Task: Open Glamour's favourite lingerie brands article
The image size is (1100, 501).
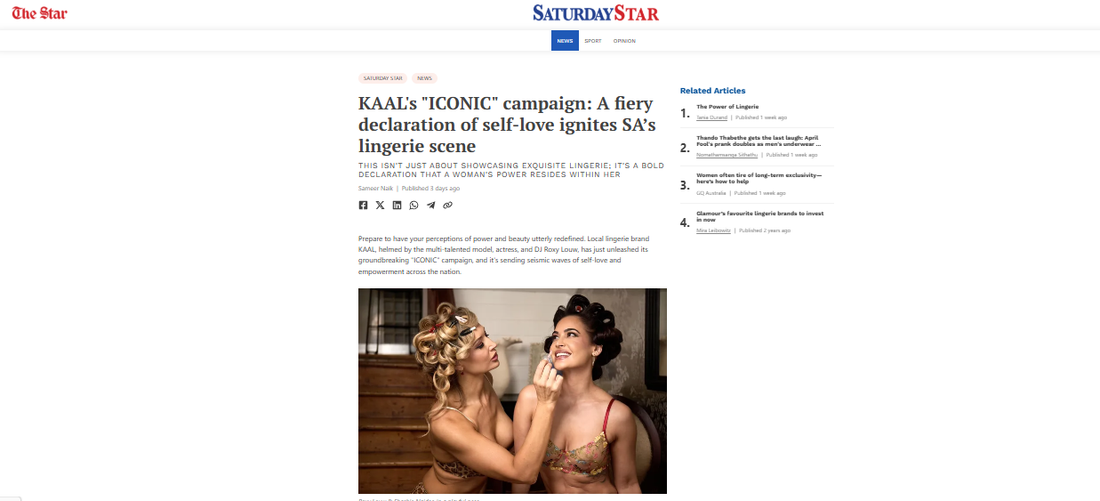Action: tap(760, 216)
